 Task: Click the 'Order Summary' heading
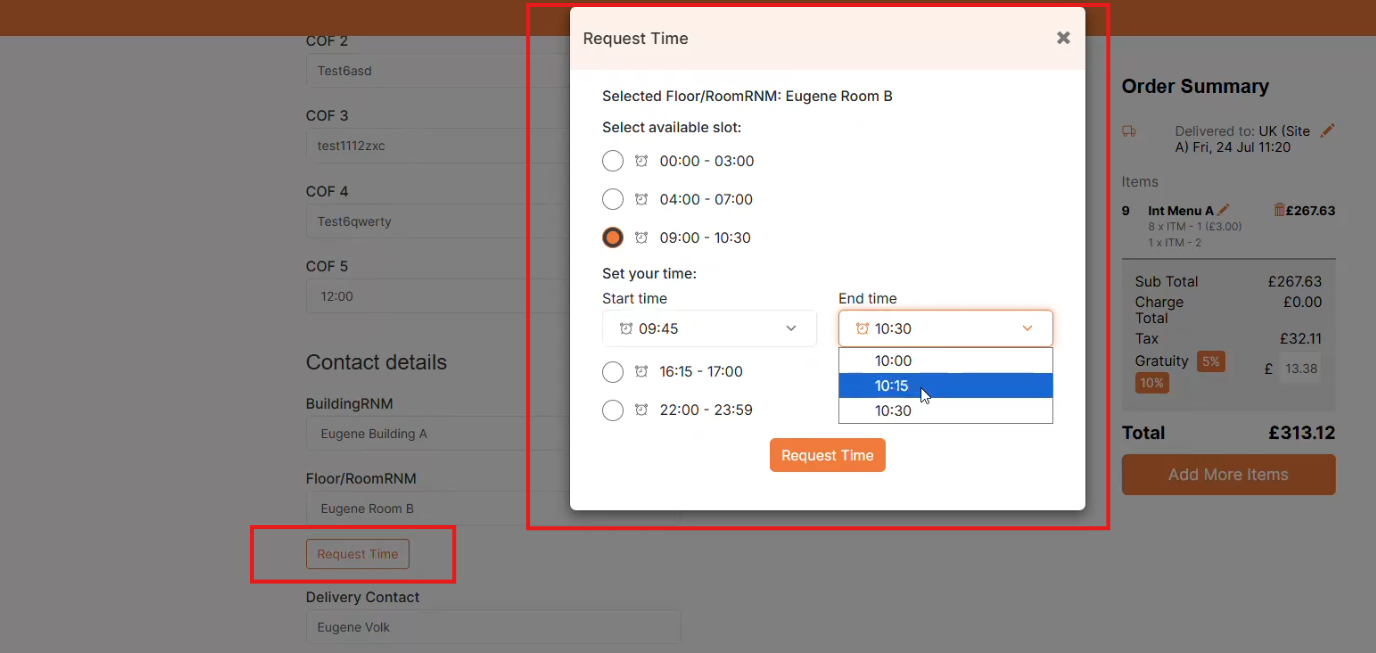click(1195, 86)
